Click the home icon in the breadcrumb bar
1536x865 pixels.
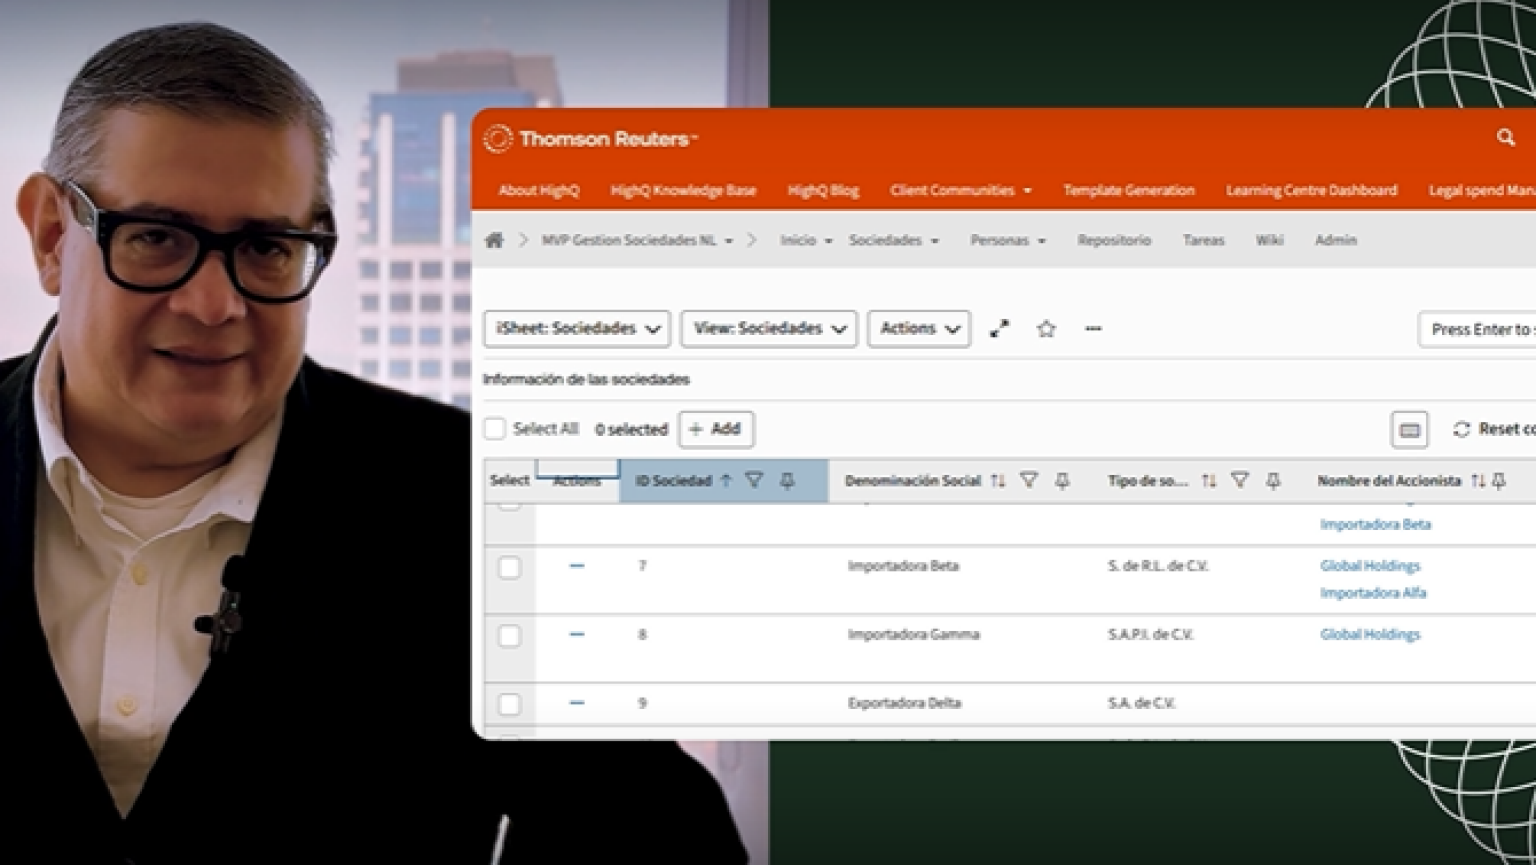coord(494,240)
